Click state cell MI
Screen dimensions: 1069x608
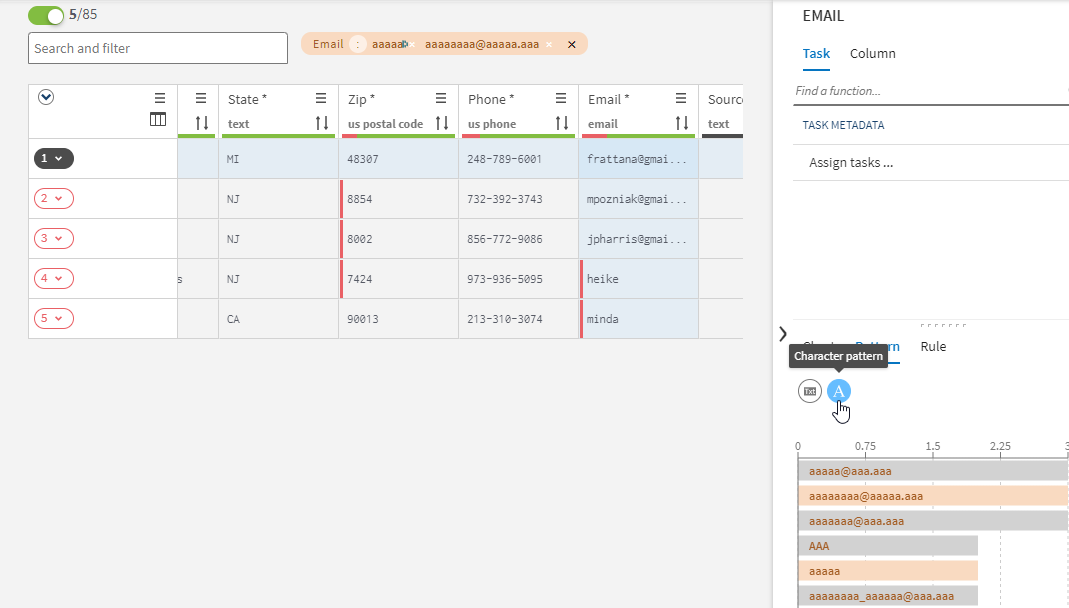[x=278, y=159]
